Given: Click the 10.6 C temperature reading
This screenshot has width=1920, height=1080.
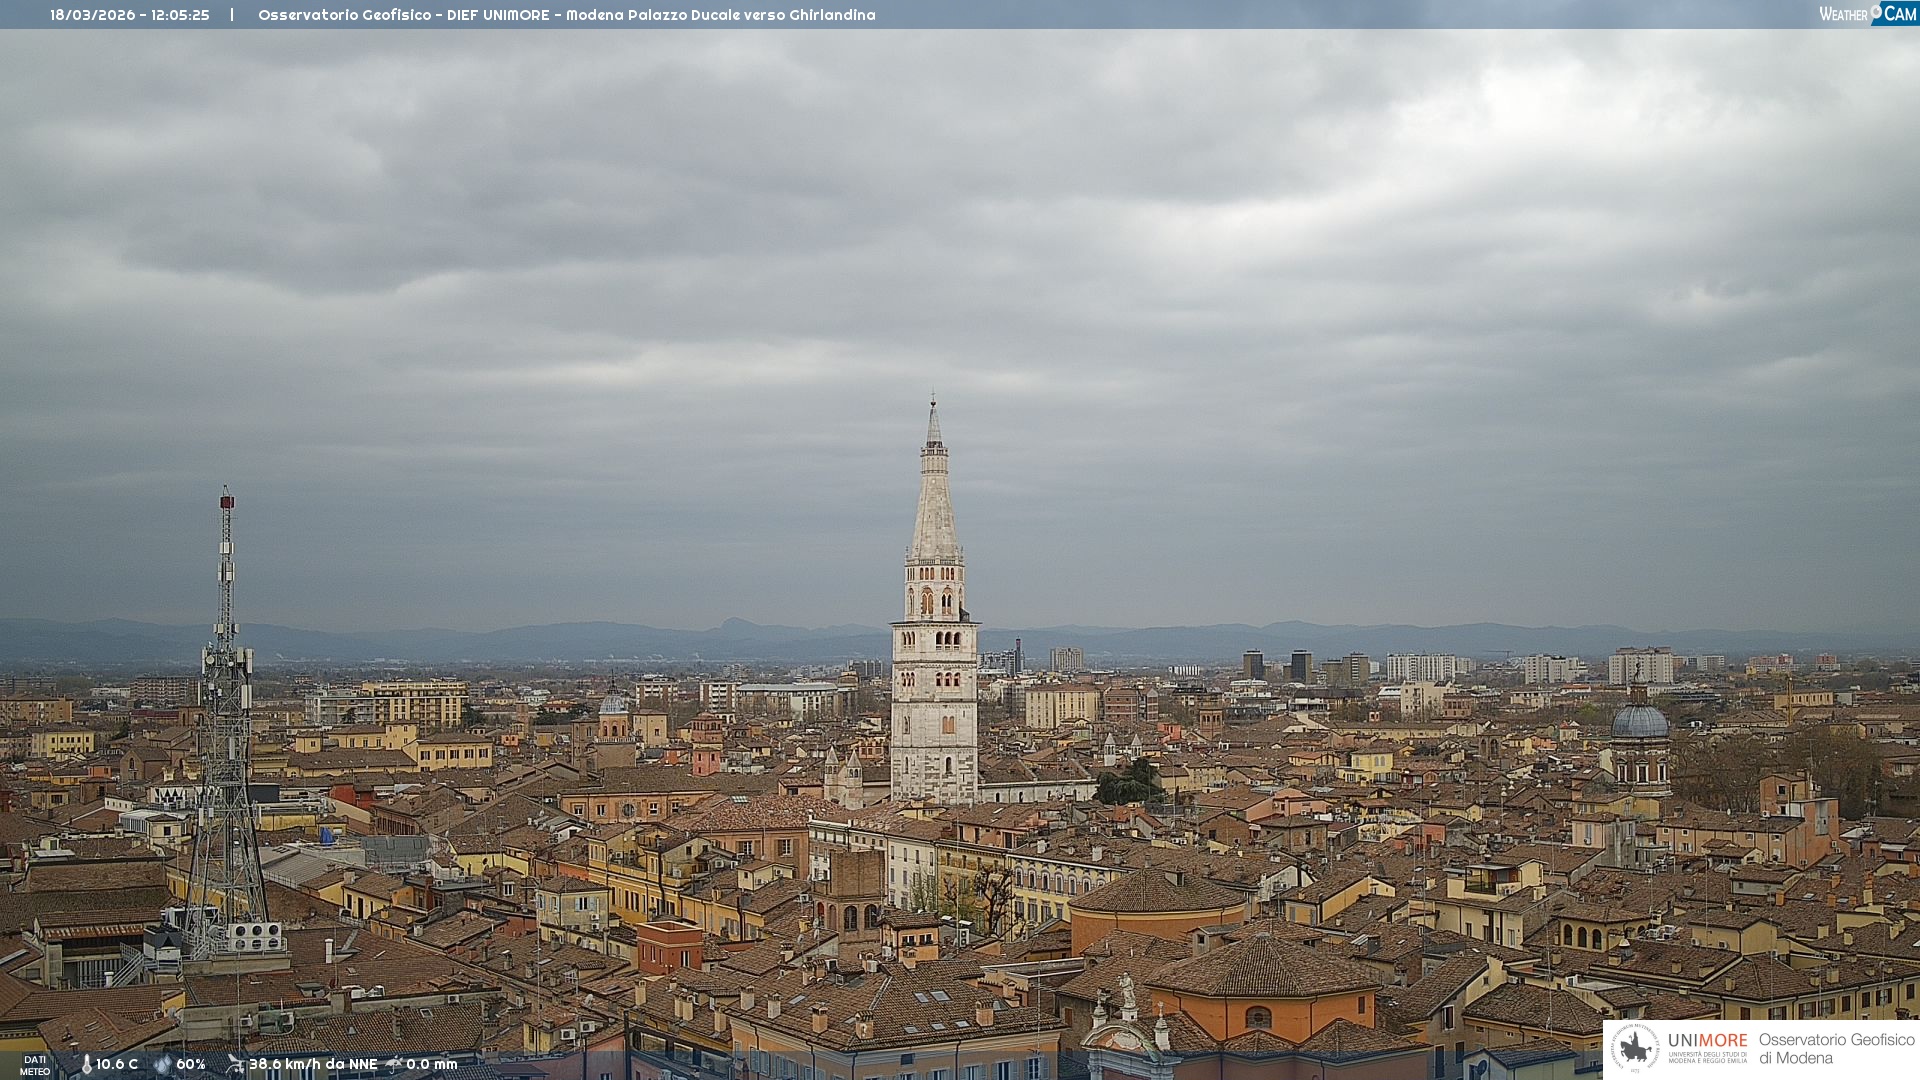Looking at the screenshot, I should click(117, 1065).
